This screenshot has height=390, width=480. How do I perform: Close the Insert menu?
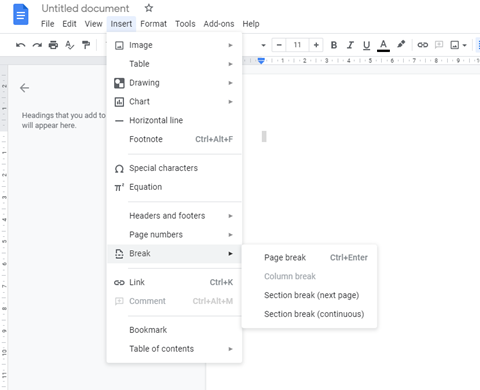121,24
